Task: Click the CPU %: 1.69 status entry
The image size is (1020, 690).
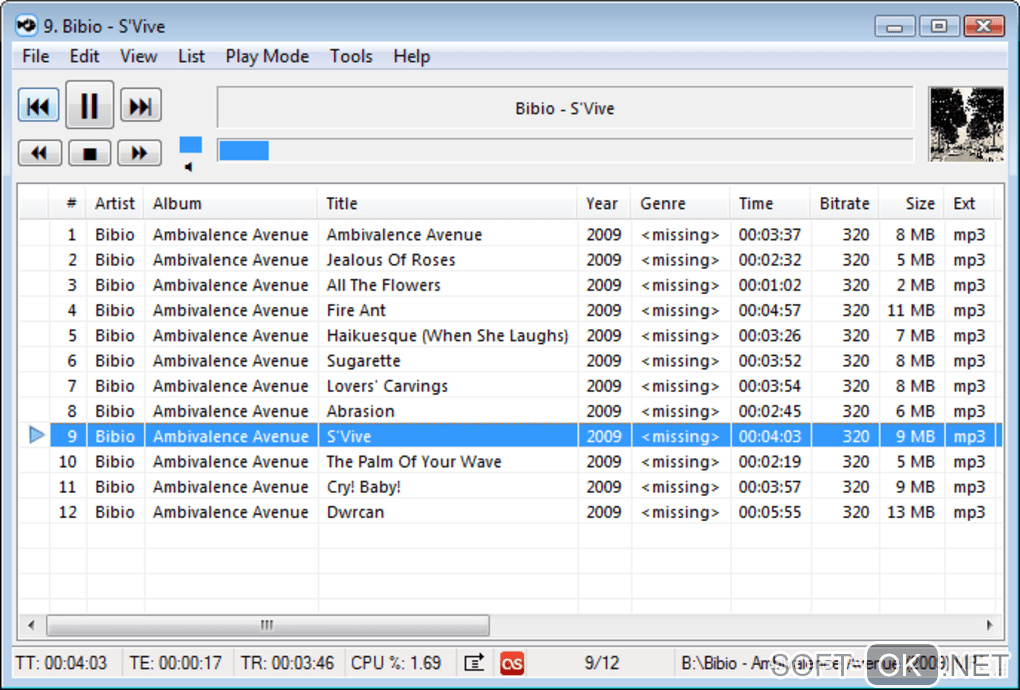Action: click(396, 663)
